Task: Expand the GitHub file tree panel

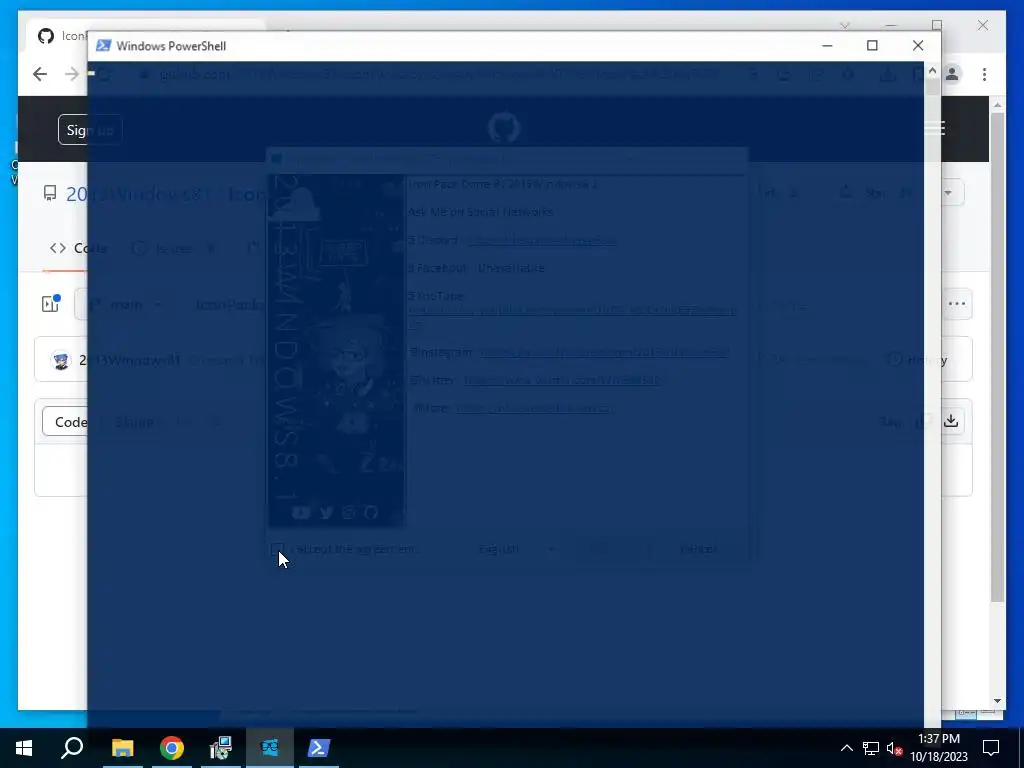Action: [51, 303]
